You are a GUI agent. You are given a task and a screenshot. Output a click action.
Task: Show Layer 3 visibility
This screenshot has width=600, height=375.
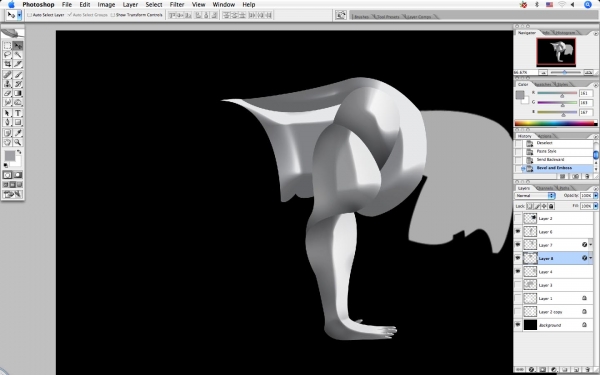pyautogui.click(x=518, y=285)
